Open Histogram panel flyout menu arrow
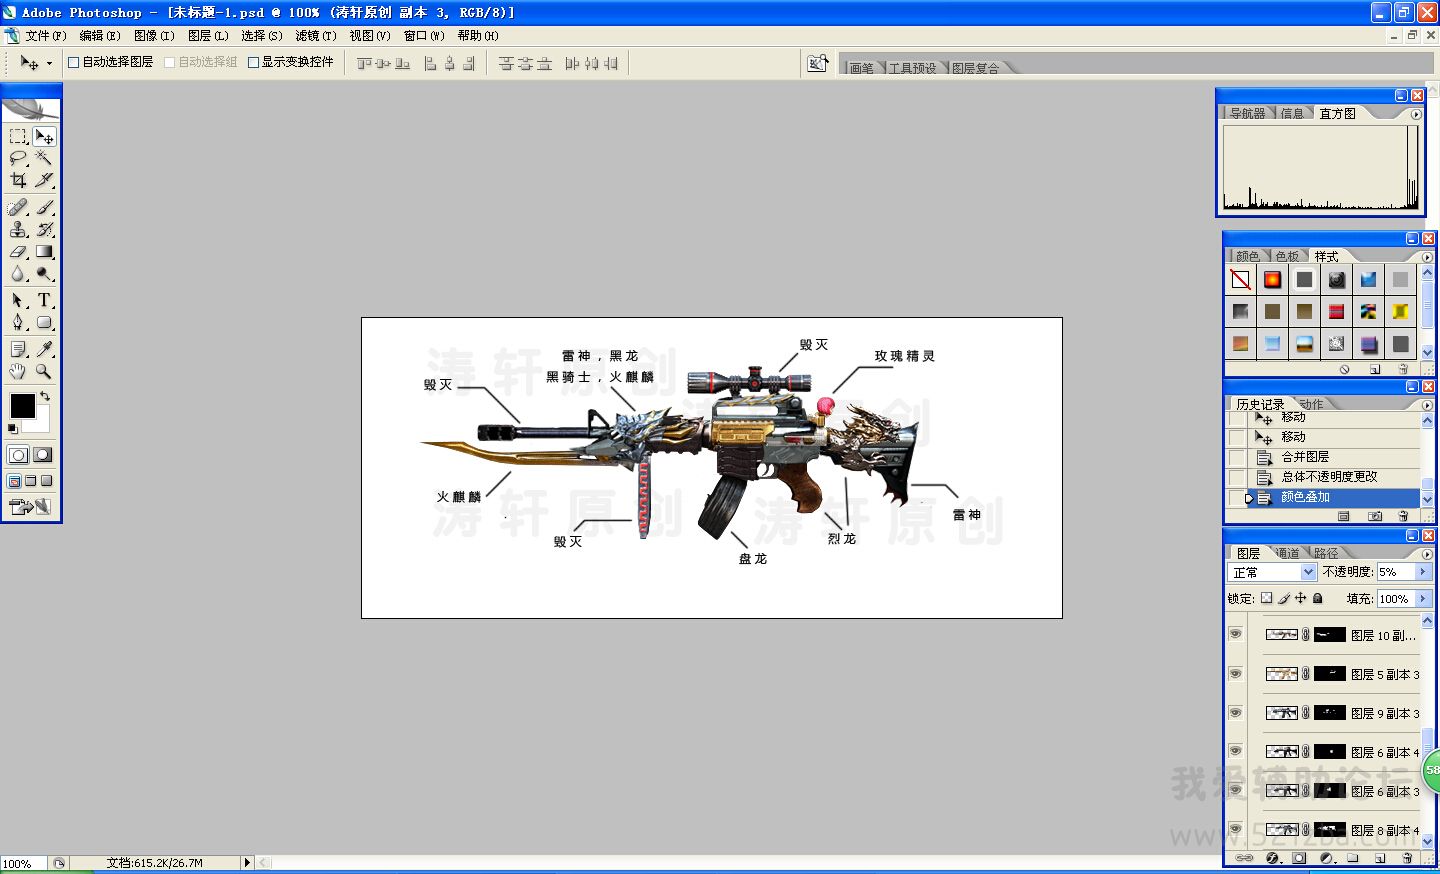 point(1416,114)
